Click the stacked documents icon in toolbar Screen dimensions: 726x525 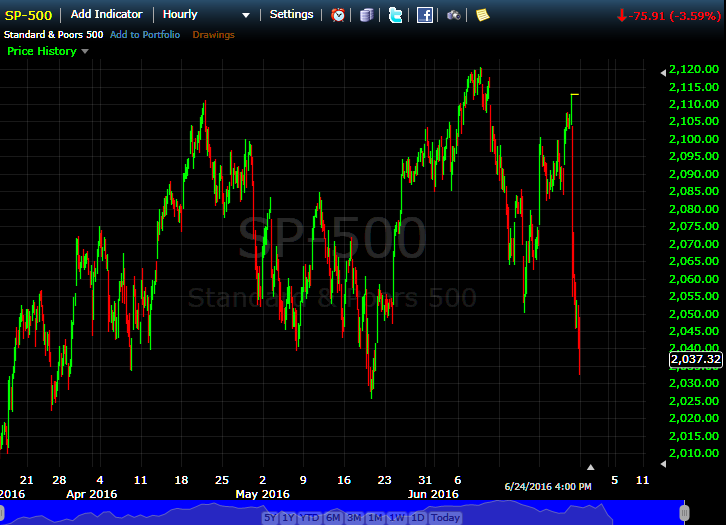point(367,15)
